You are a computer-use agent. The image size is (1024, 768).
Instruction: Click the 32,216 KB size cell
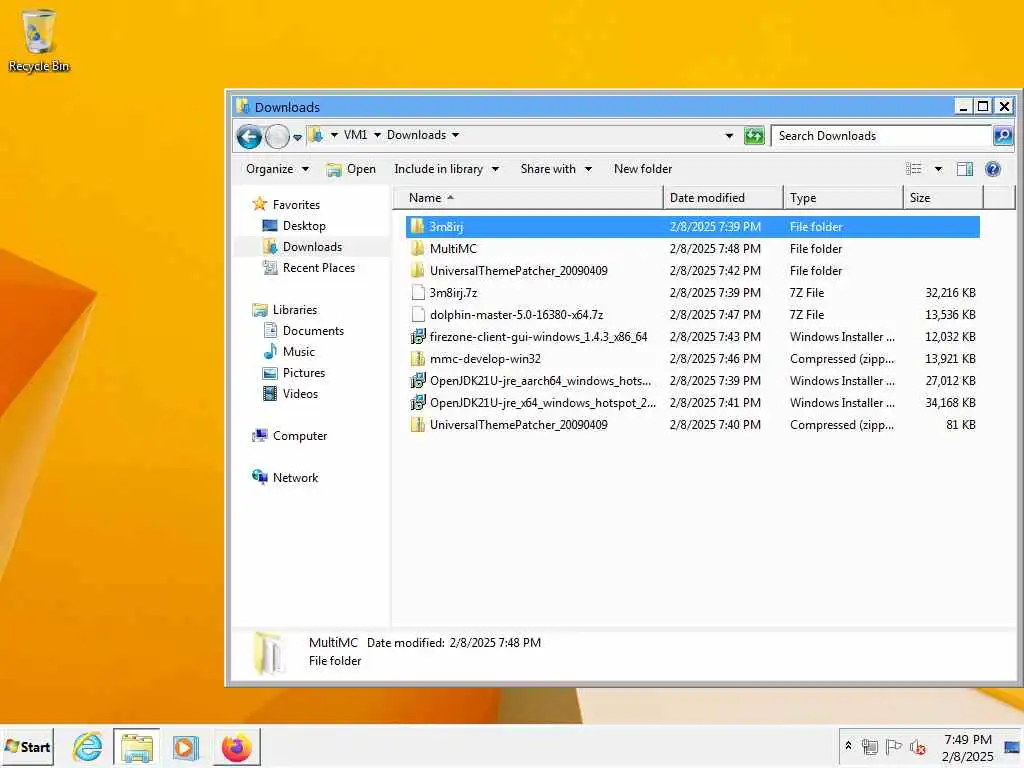click(x=950, y=293)
